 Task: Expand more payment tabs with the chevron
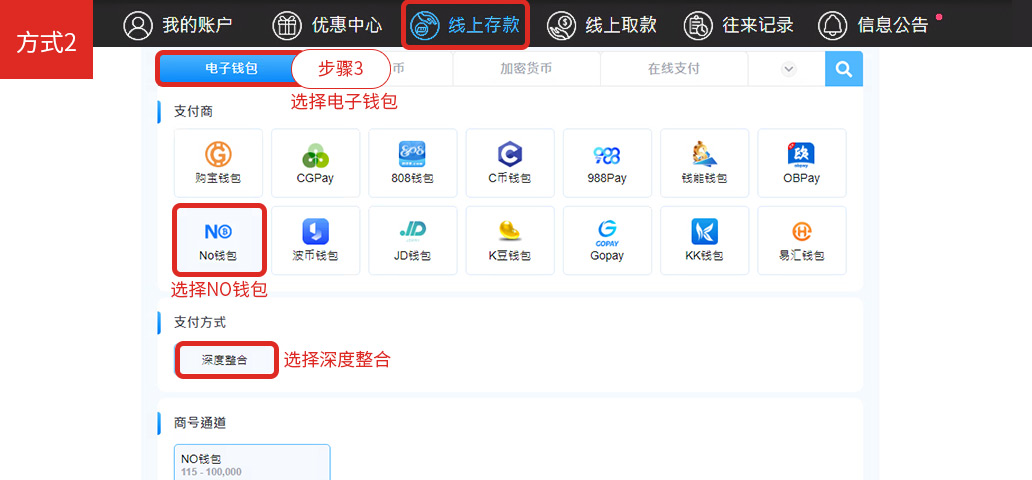[x=788, y=68]
